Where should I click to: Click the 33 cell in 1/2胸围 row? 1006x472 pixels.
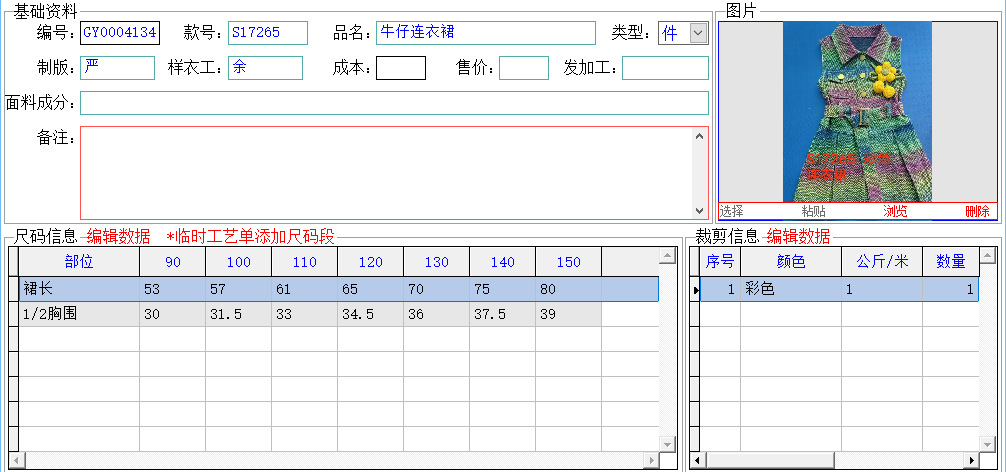coord(305,314)
